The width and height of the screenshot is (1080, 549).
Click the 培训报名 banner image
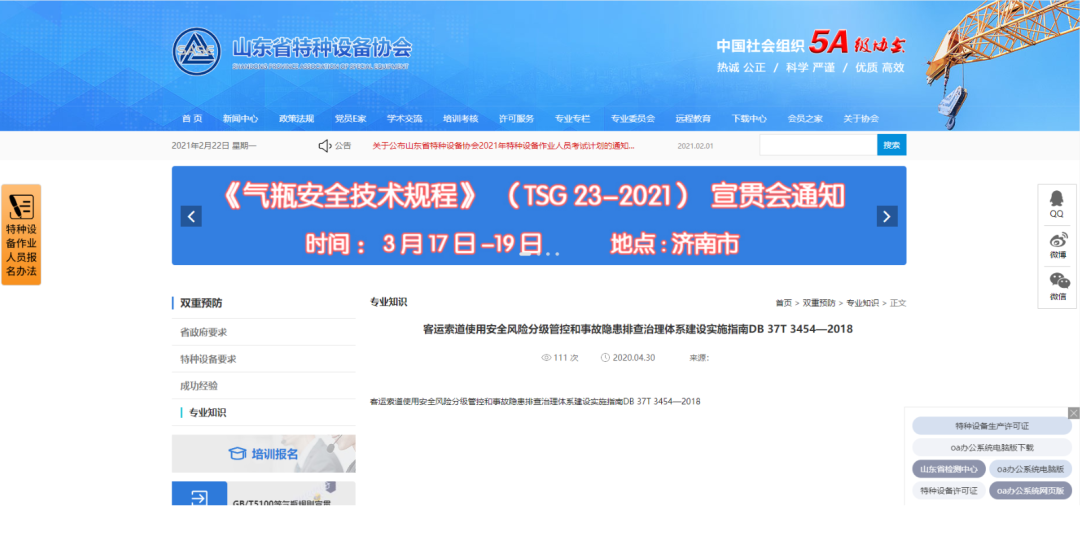coord(263,454)
